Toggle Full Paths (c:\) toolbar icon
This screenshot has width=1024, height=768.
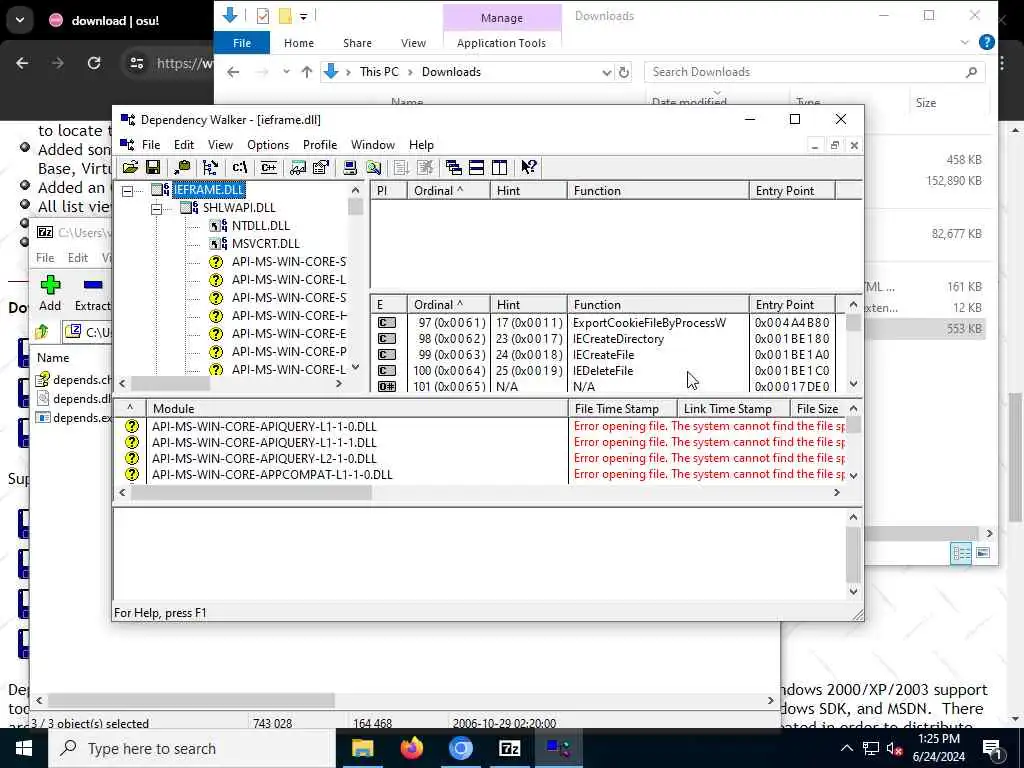tap(240, 168)
